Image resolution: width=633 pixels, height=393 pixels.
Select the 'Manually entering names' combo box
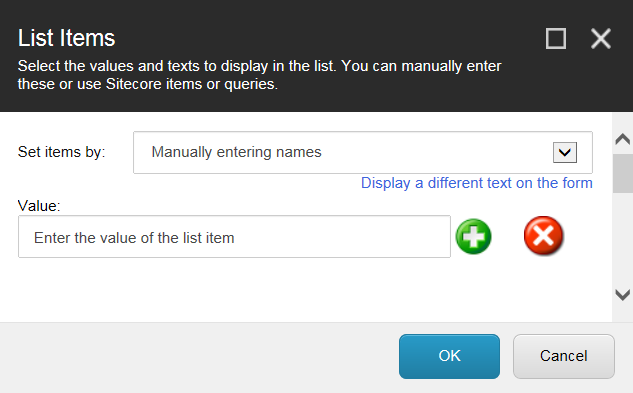pyautogui.click(x=363, y=152)
